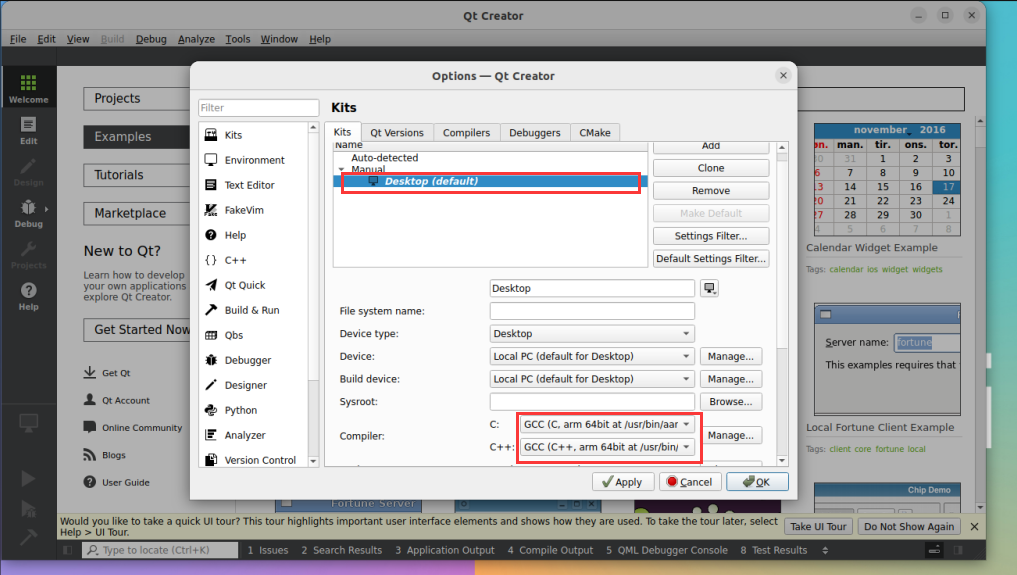Collapse the Manual kits tree node
This screenshot has height=575, width=1017.
pyautogui.click(x=342, y=169)
